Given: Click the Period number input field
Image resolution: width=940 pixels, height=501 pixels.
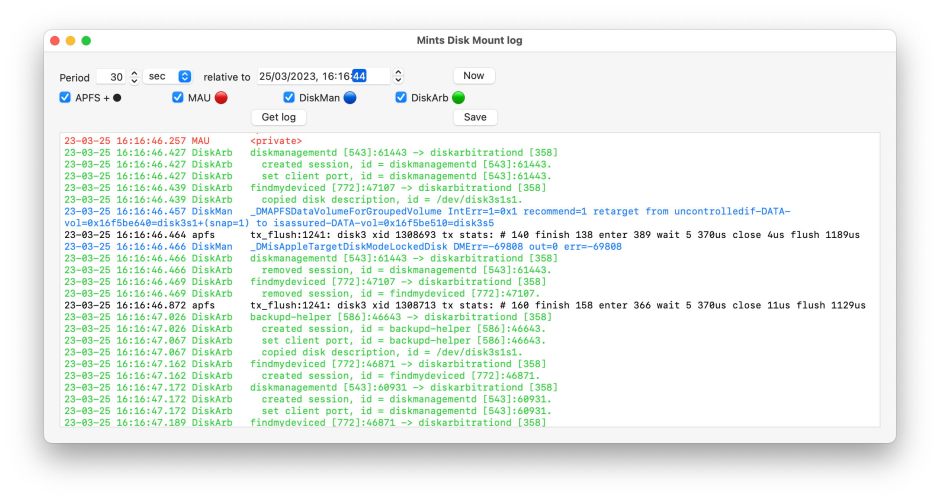Looking at the screenshot, I should coord(112,77).
